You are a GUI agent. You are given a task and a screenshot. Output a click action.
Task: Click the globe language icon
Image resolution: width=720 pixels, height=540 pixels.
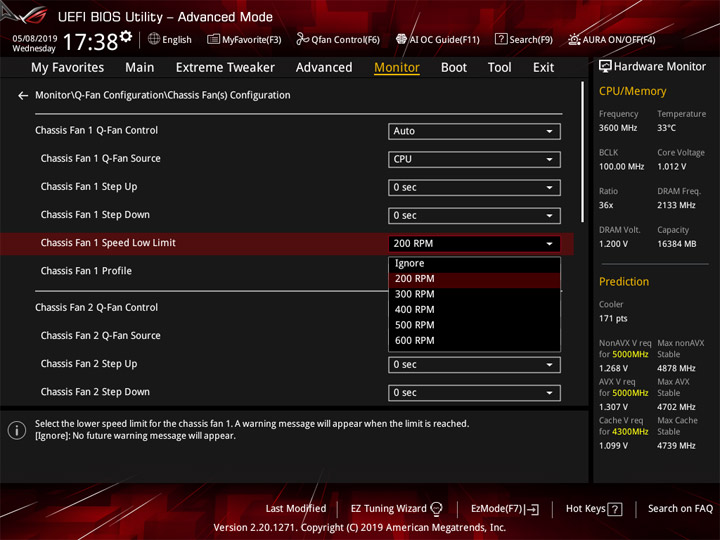[154, 39]
